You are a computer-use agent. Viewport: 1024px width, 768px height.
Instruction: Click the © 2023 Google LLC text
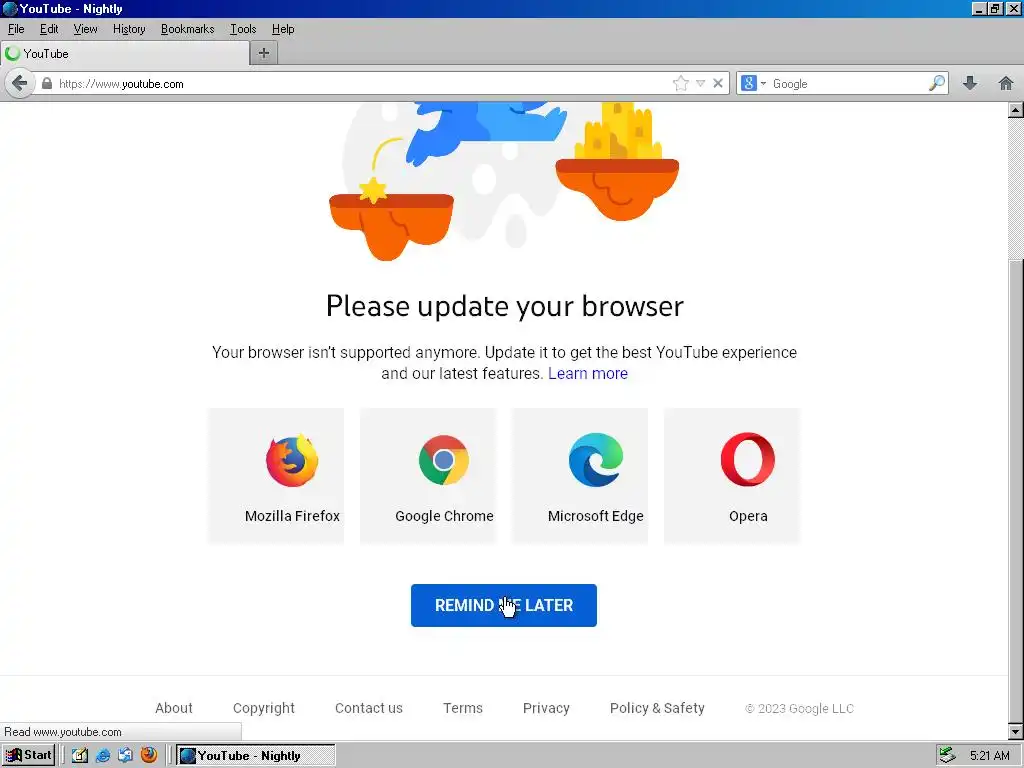[x=799, y=709]
